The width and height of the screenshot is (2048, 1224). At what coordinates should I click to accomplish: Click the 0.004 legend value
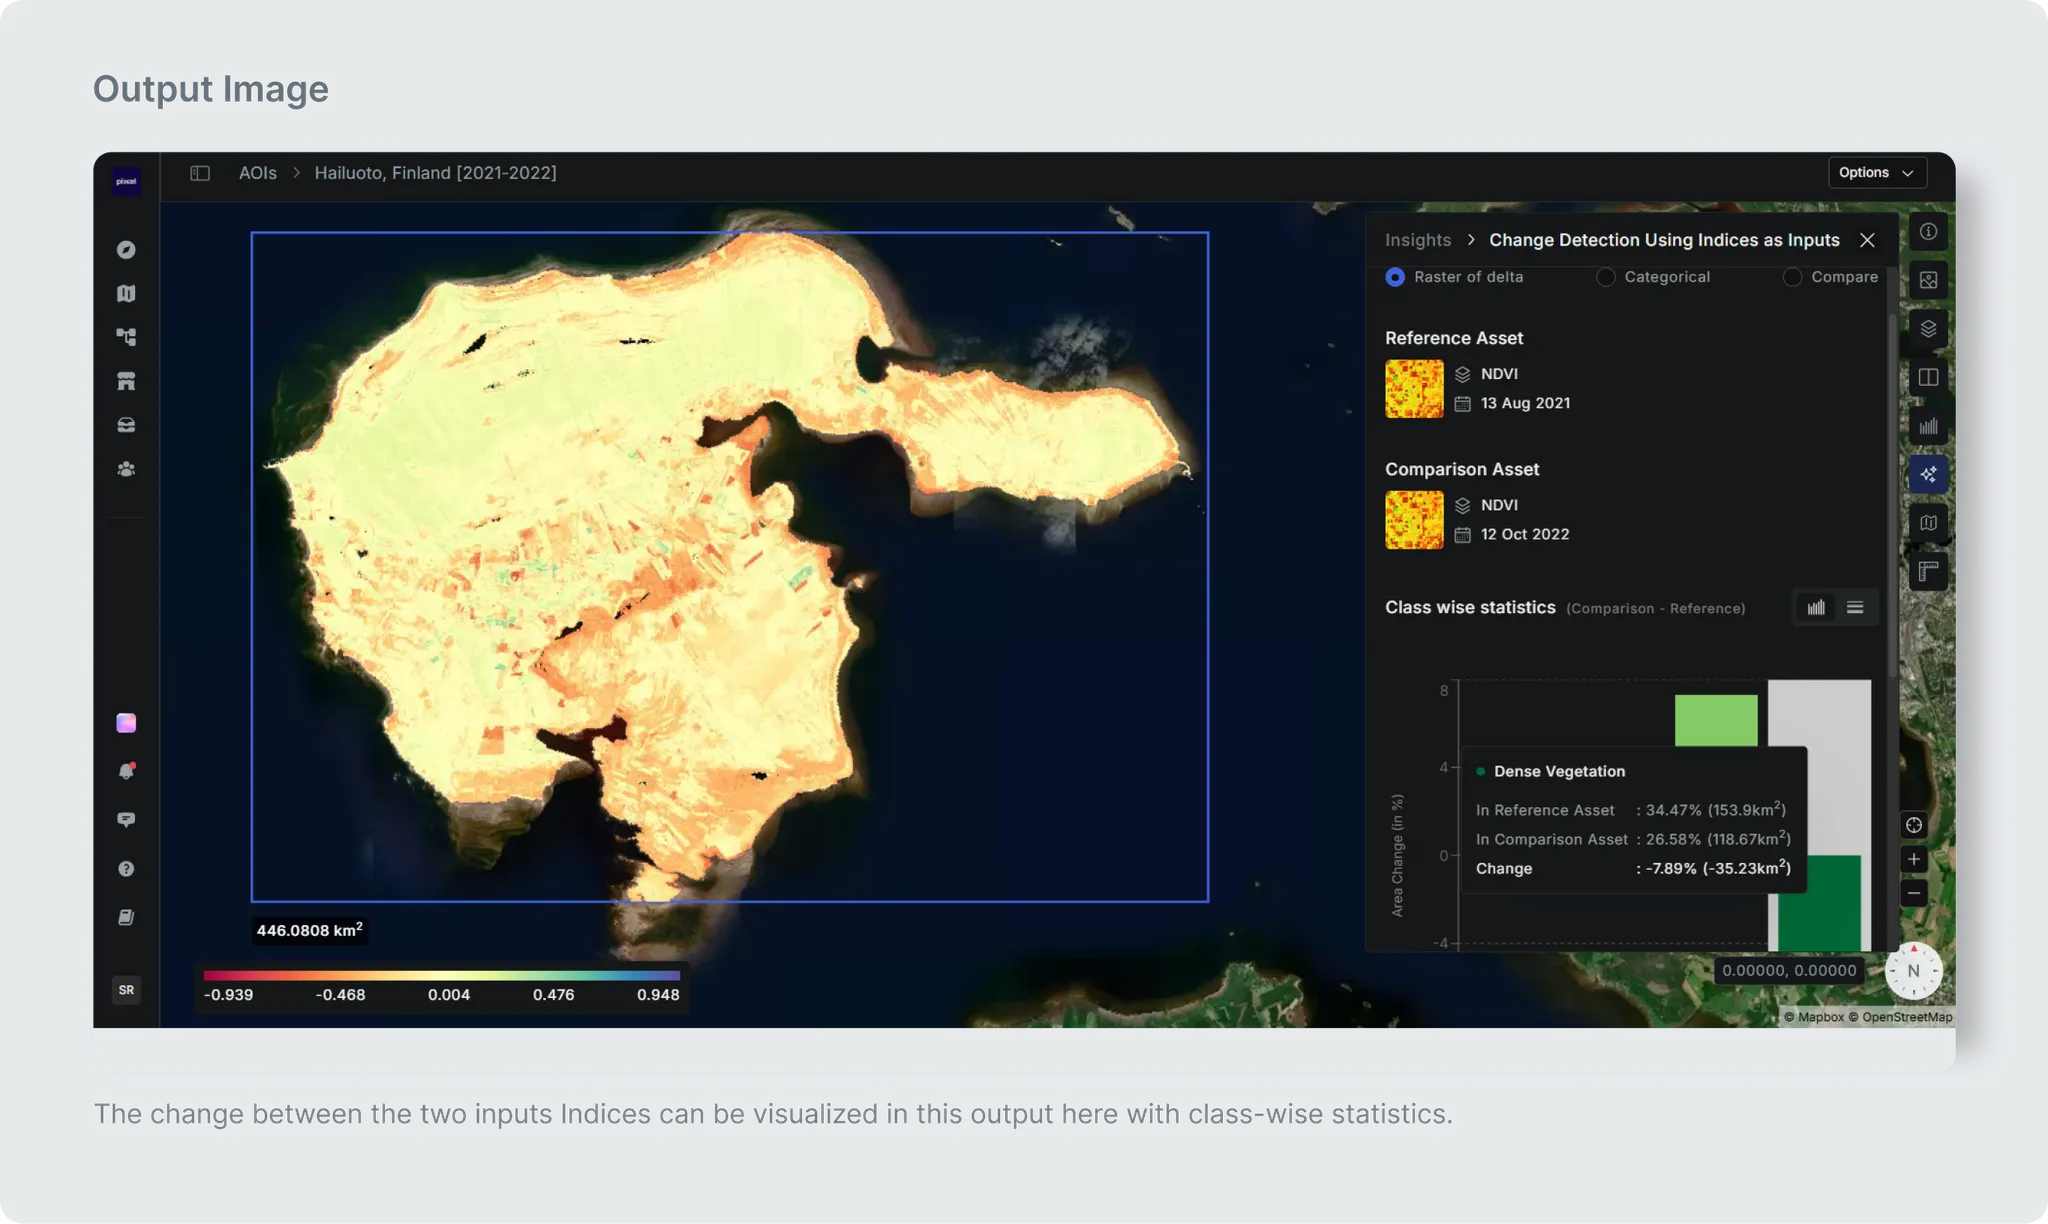pyautogui.click(x=449, y=995)
